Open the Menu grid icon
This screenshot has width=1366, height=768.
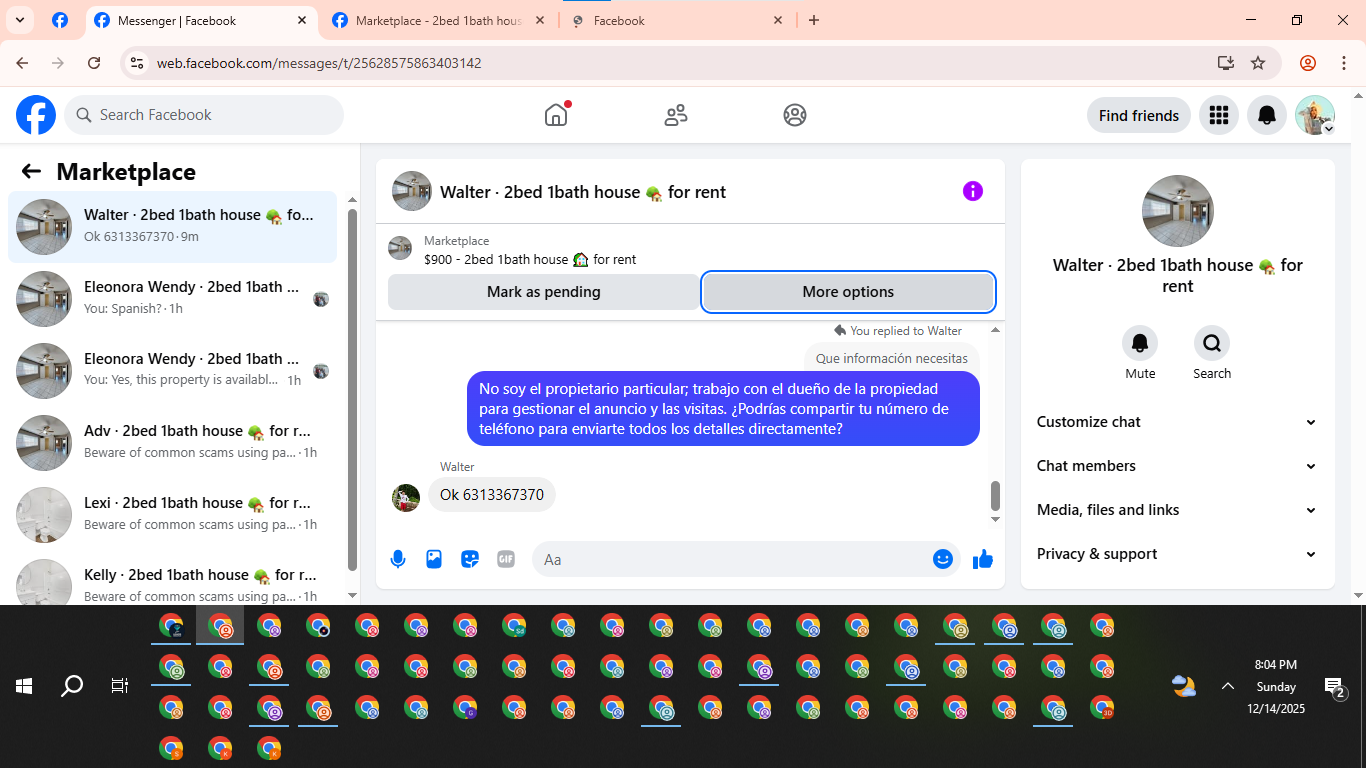click(1218, 115)
